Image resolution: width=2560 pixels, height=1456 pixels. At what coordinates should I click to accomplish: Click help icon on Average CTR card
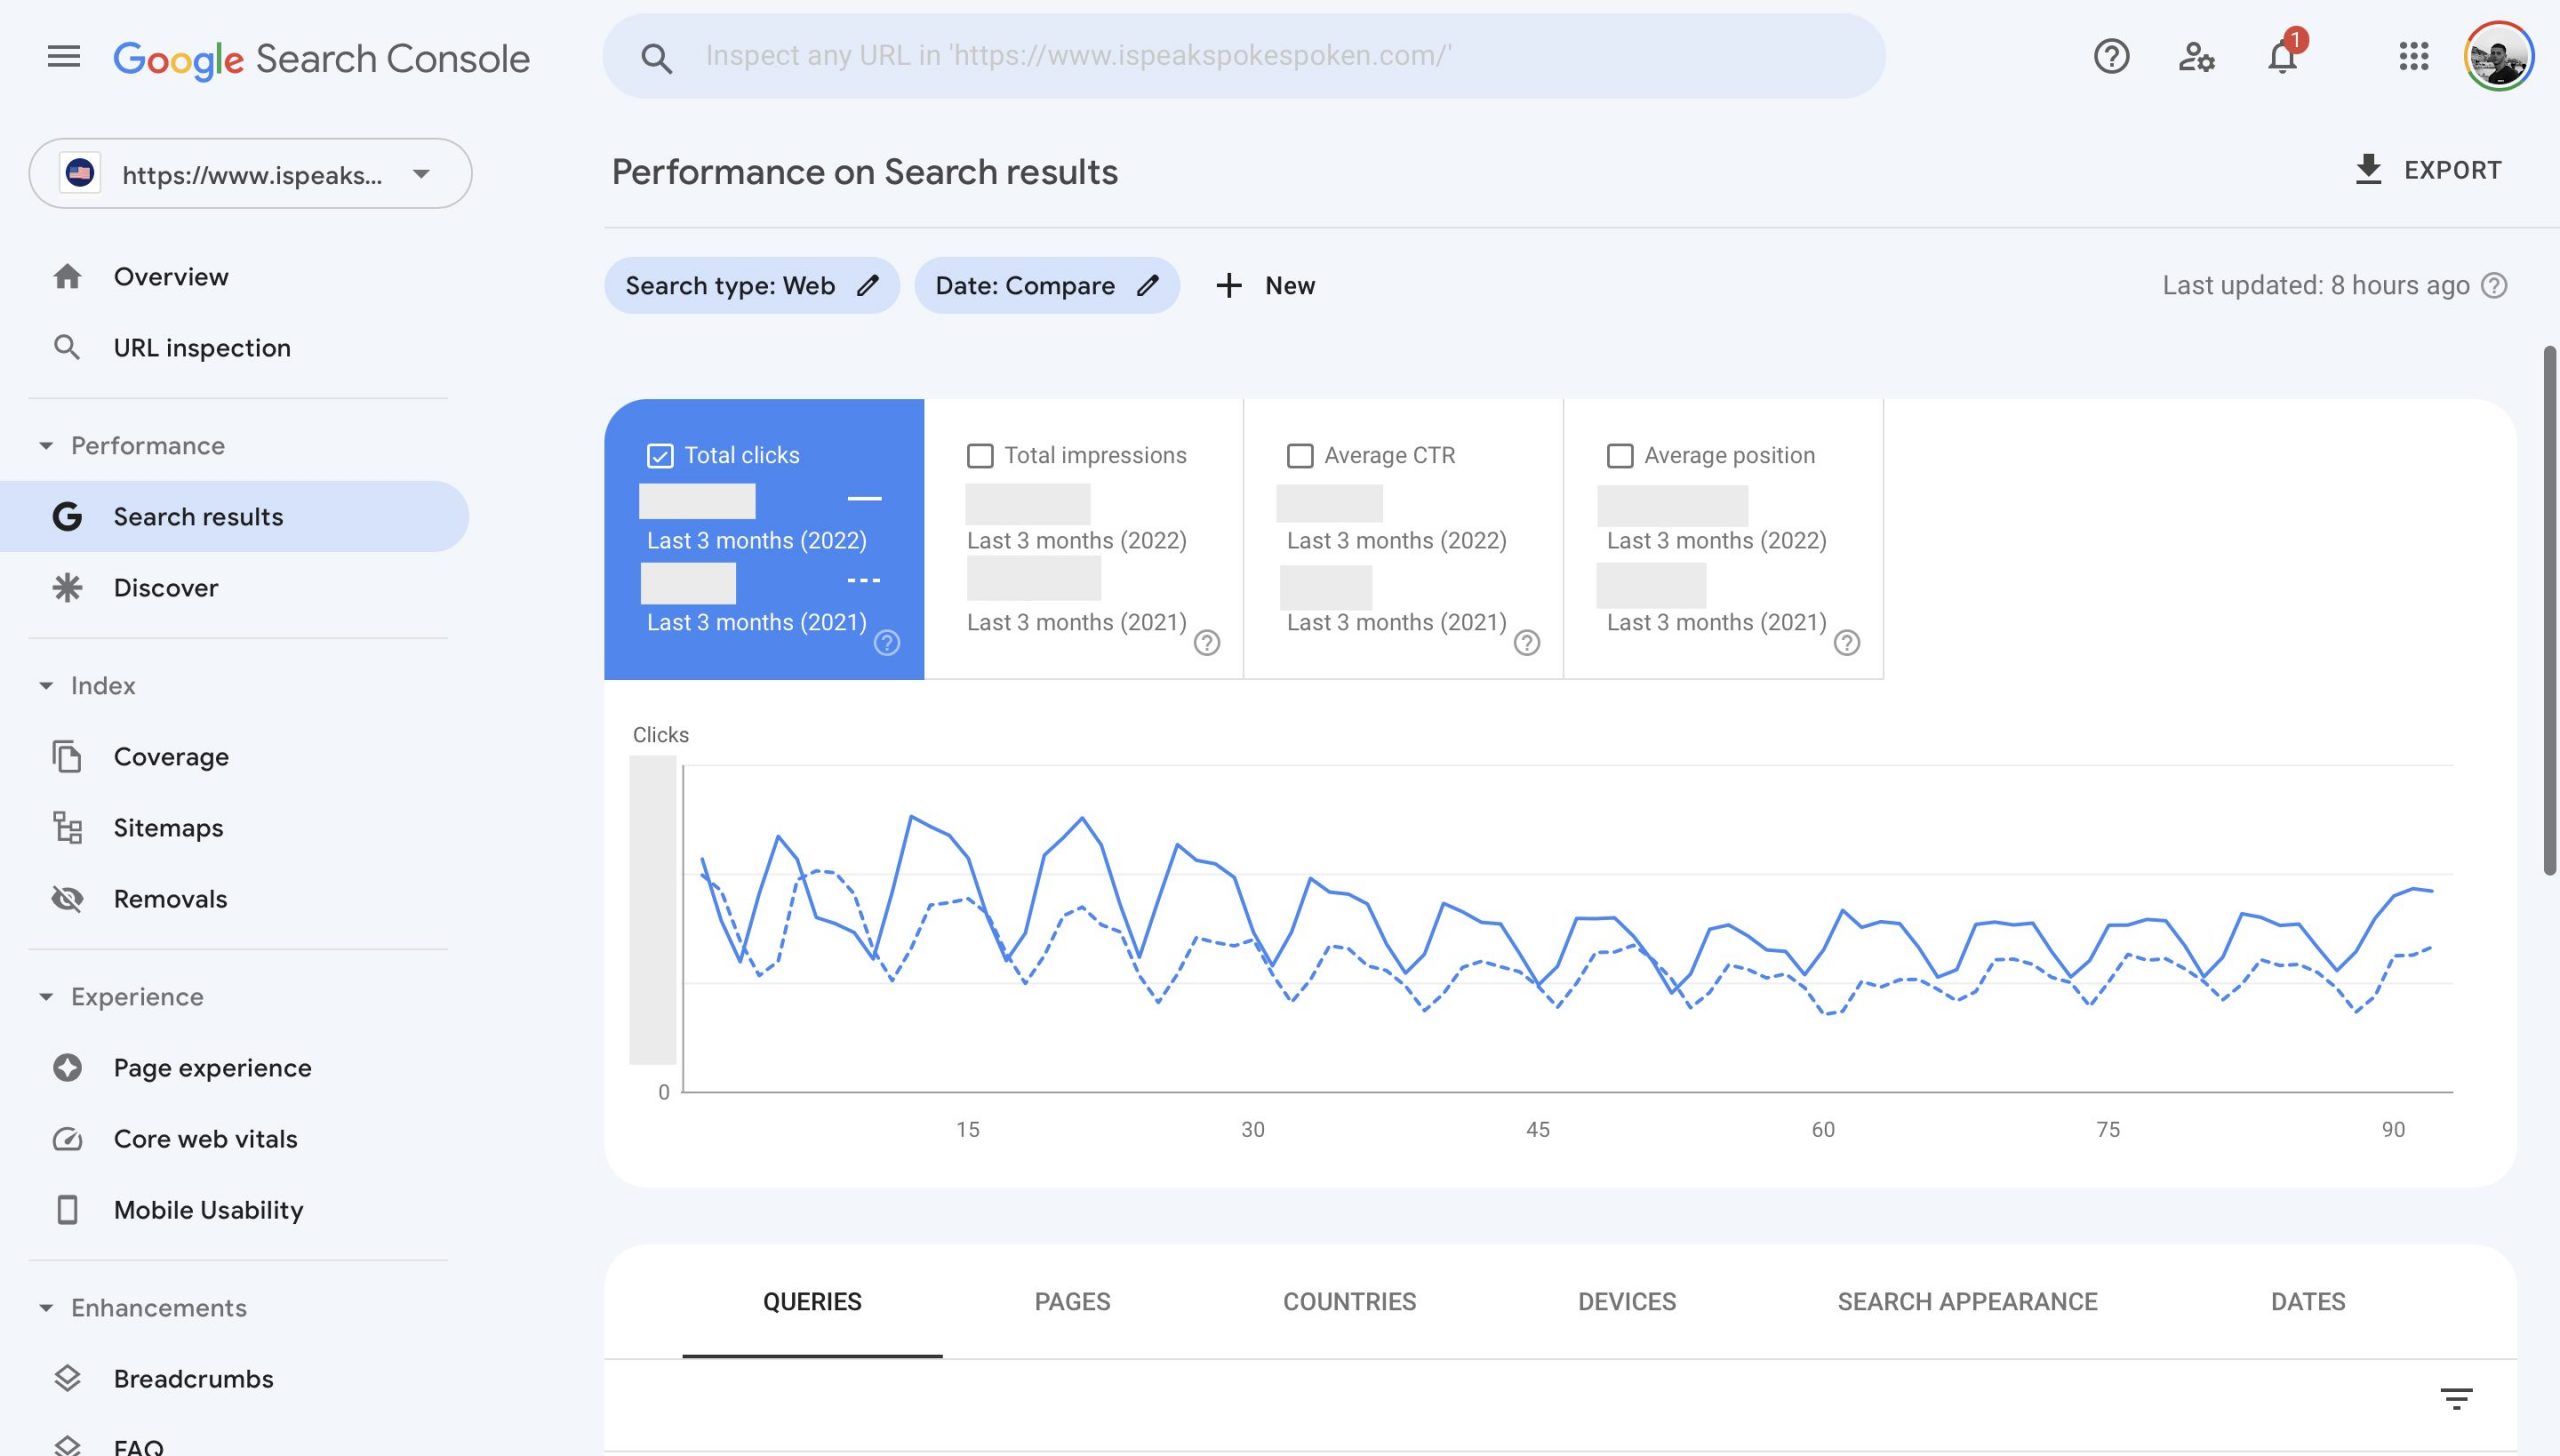coord(1527,643)
